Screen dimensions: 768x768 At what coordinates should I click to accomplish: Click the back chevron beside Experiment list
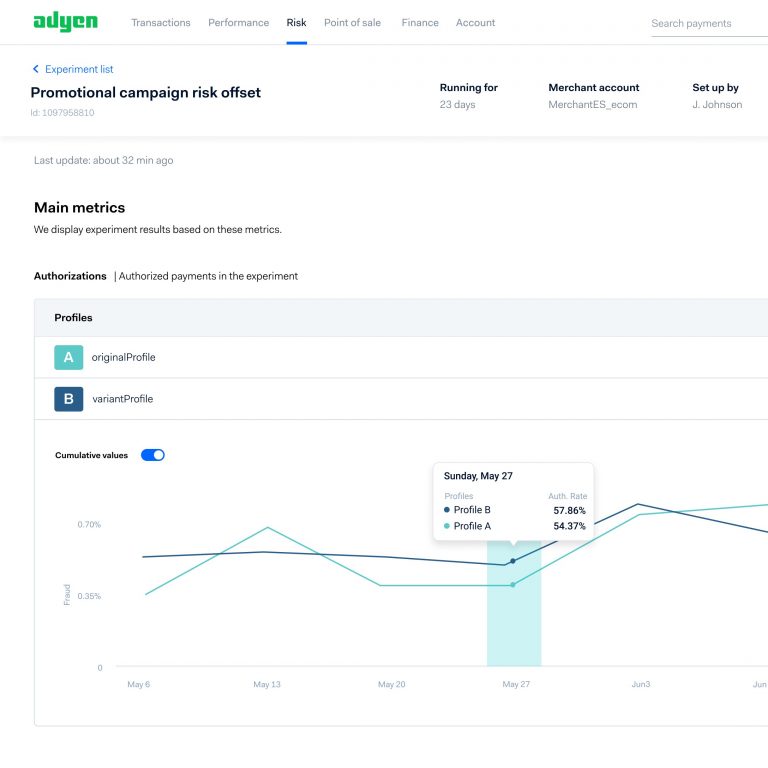(36, 69)
